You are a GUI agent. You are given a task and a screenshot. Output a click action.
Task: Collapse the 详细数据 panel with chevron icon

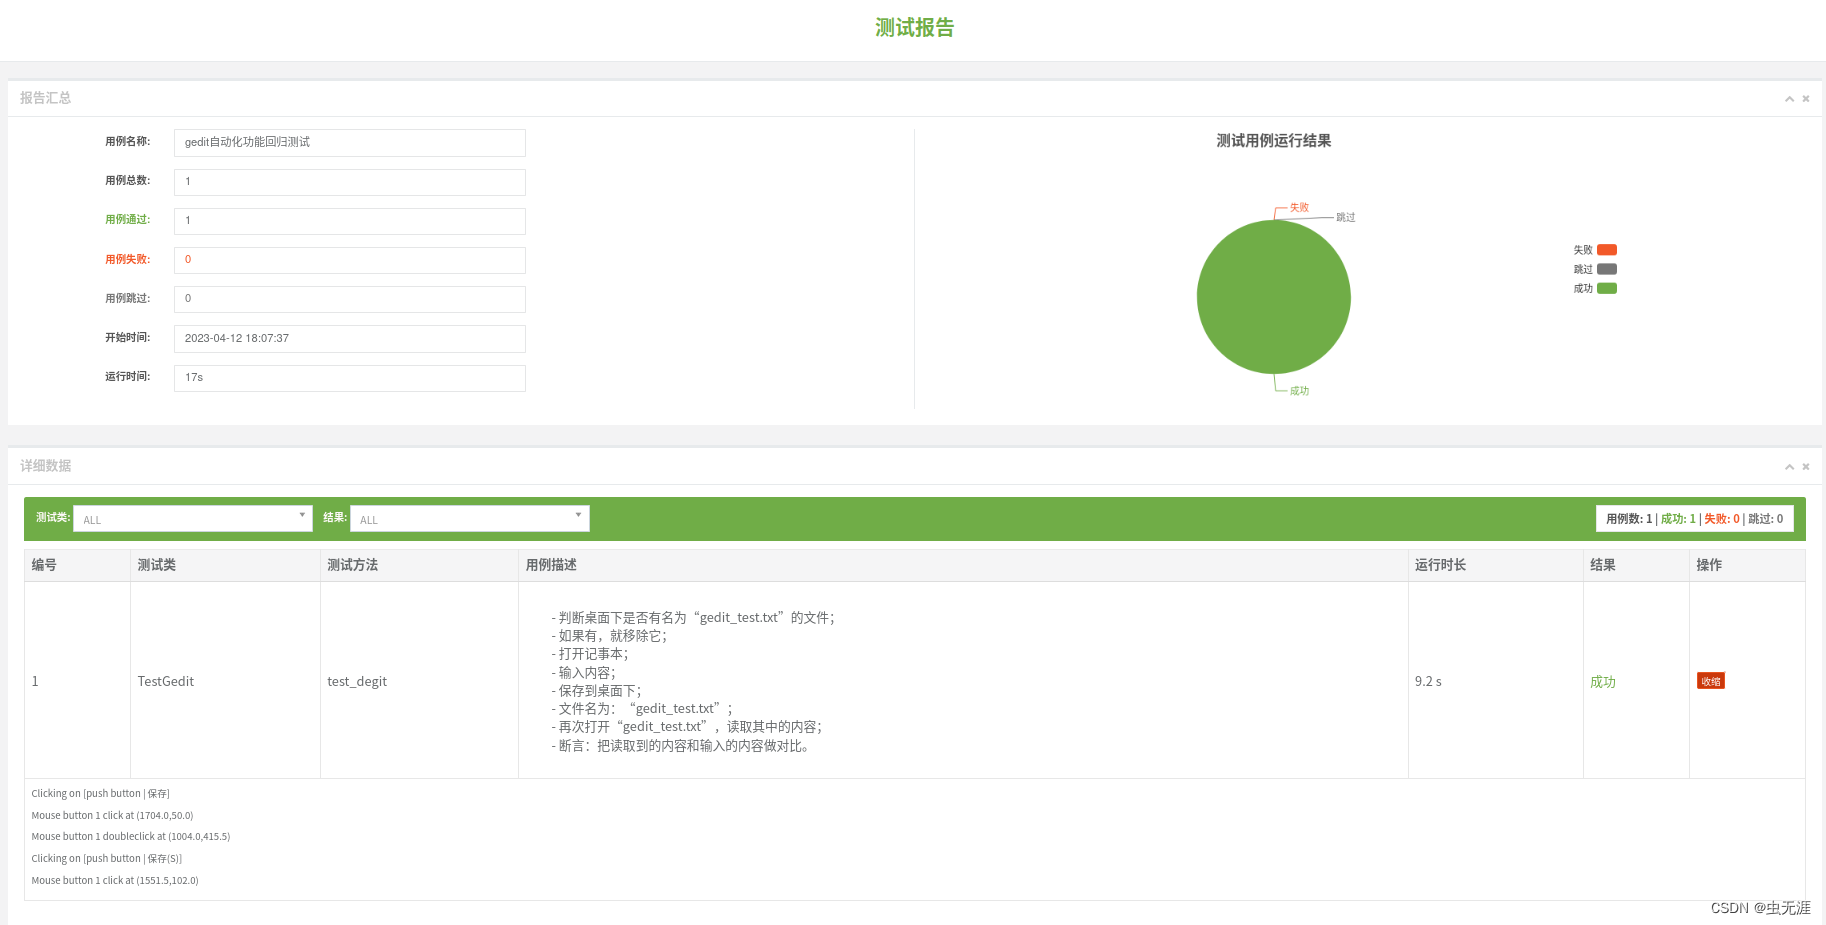coord(1789,467)
